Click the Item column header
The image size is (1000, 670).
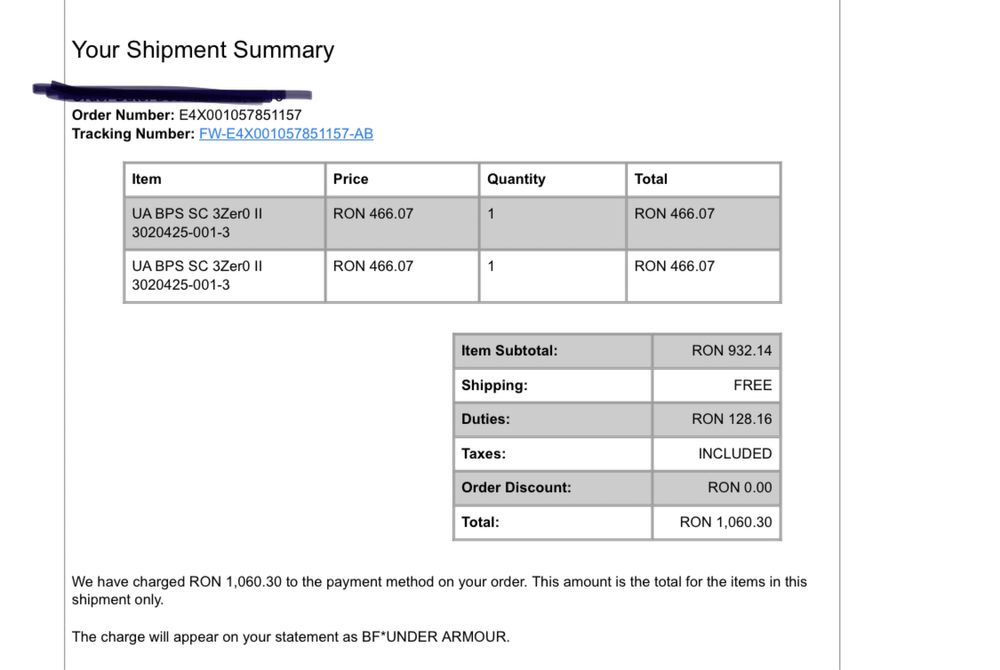click(x=147, y=179)
